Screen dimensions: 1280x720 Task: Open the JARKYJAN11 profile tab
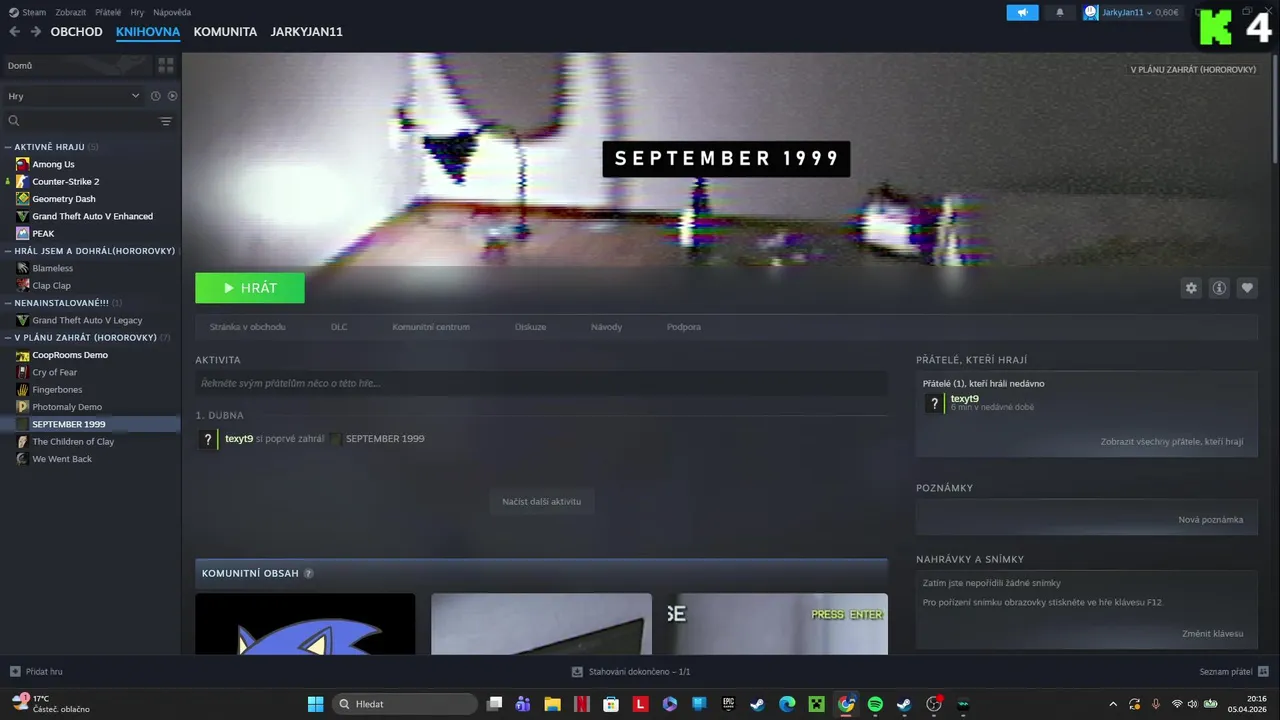point(307,32)
